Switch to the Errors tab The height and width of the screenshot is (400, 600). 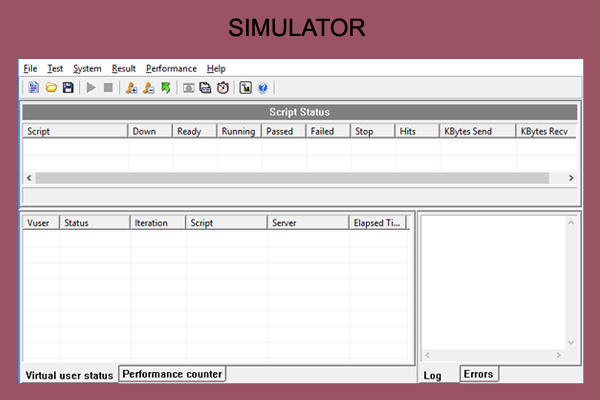pos(478,374)
